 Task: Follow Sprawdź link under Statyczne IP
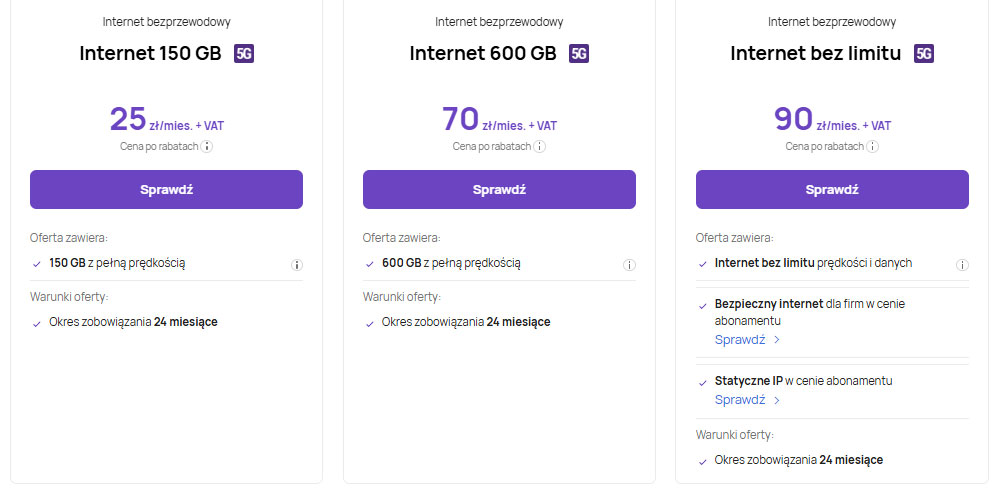747,400
